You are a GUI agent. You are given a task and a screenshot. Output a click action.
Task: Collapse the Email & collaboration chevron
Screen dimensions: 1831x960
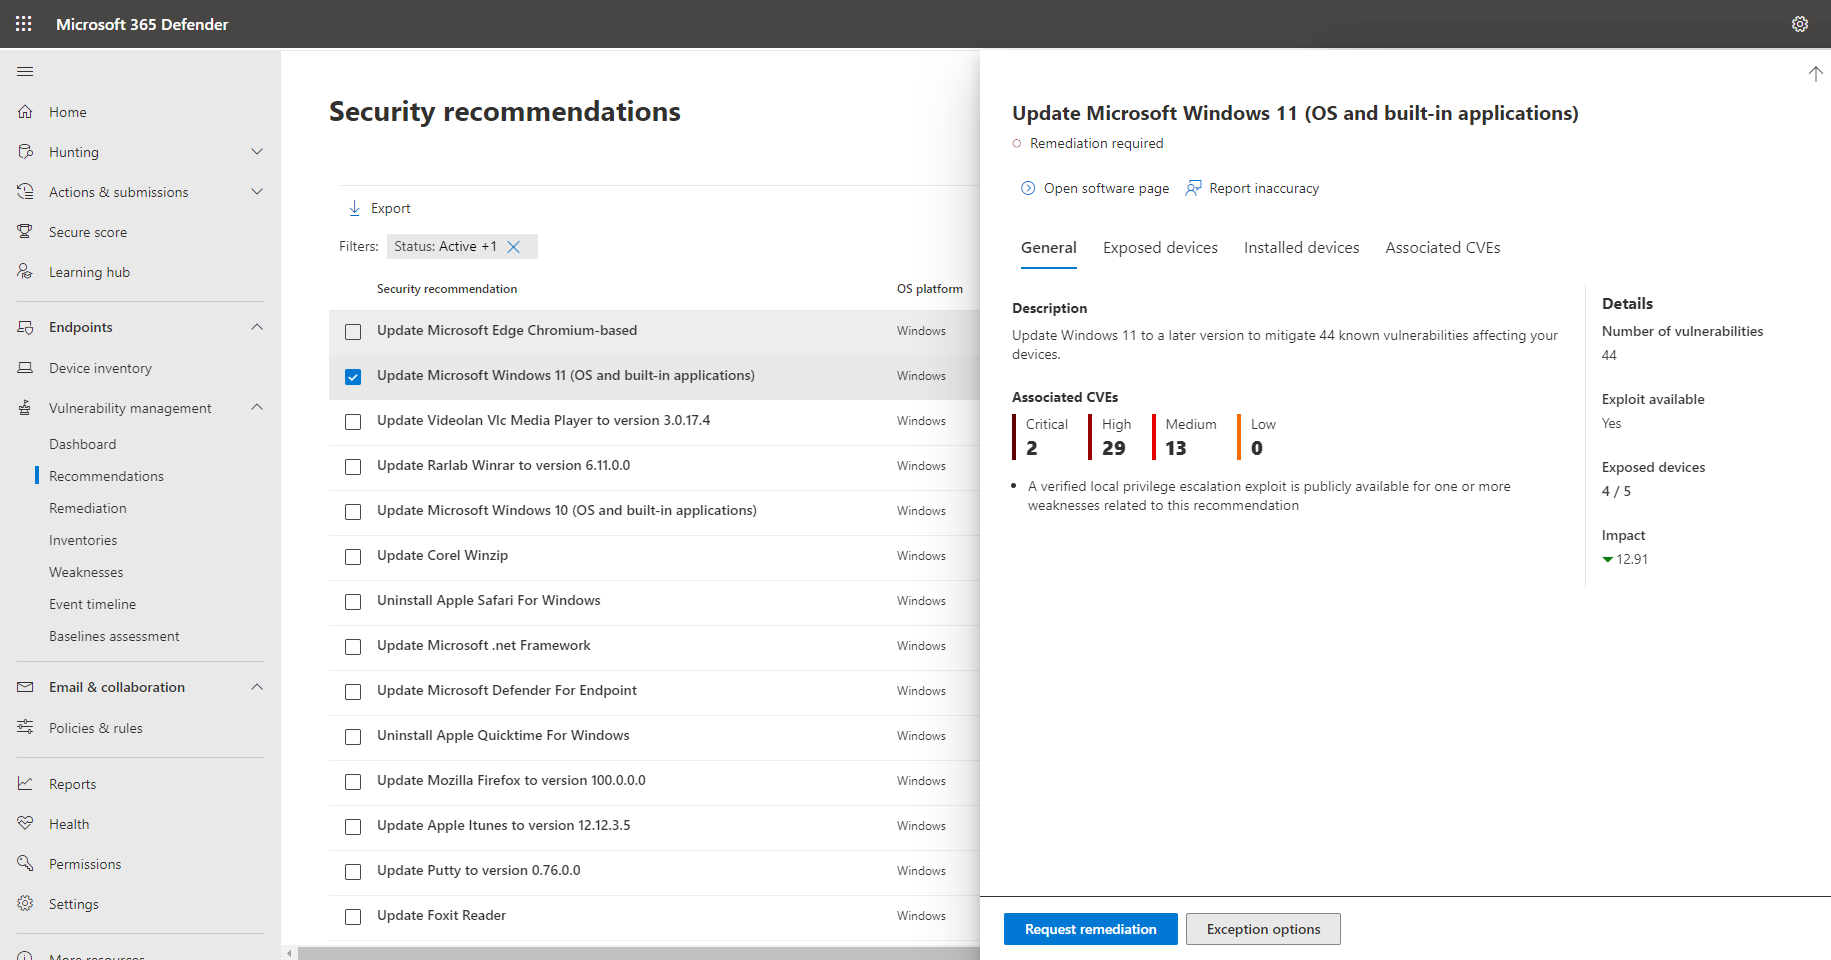(257, 687)
